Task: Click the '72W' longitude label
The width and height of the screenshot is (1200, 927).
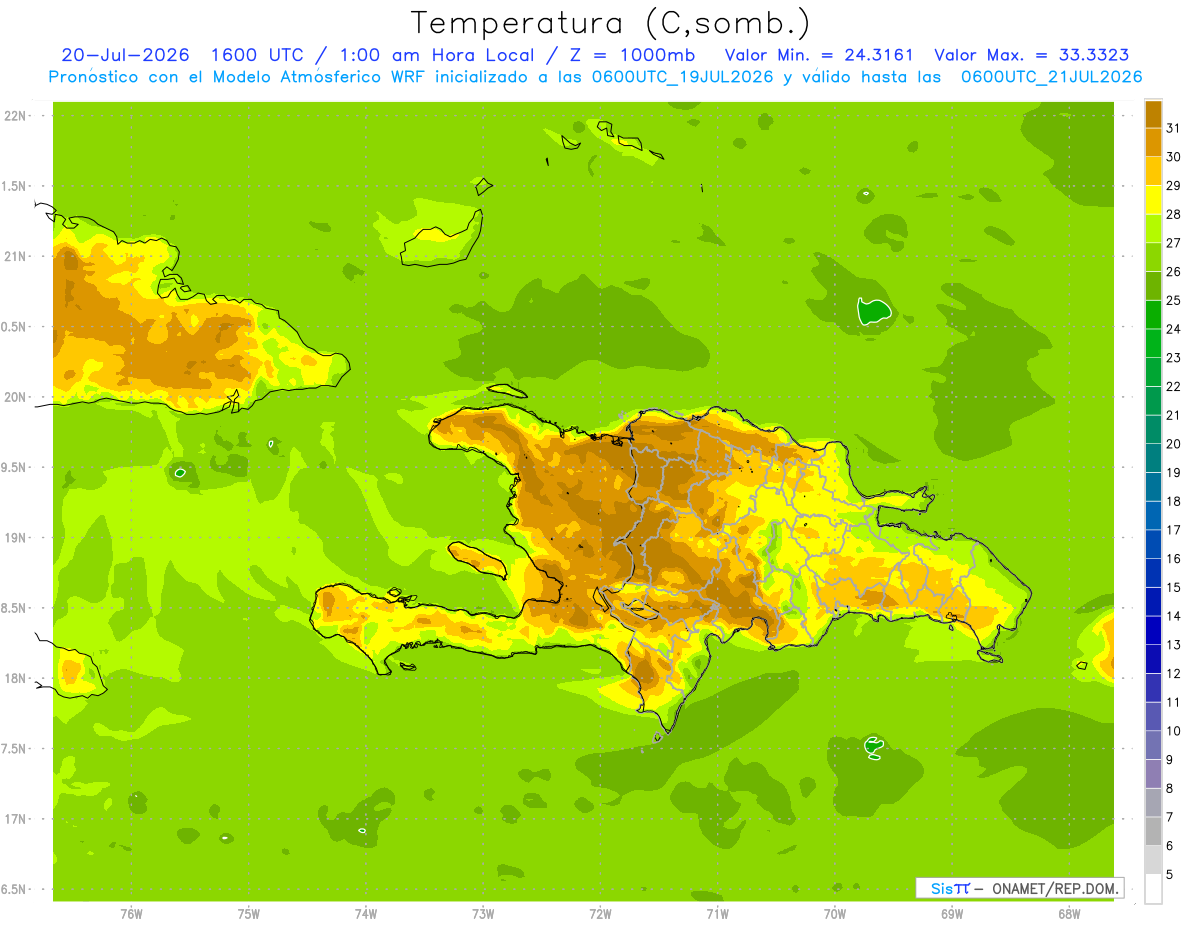Action: pyautogui.click(x=600, y=914)
